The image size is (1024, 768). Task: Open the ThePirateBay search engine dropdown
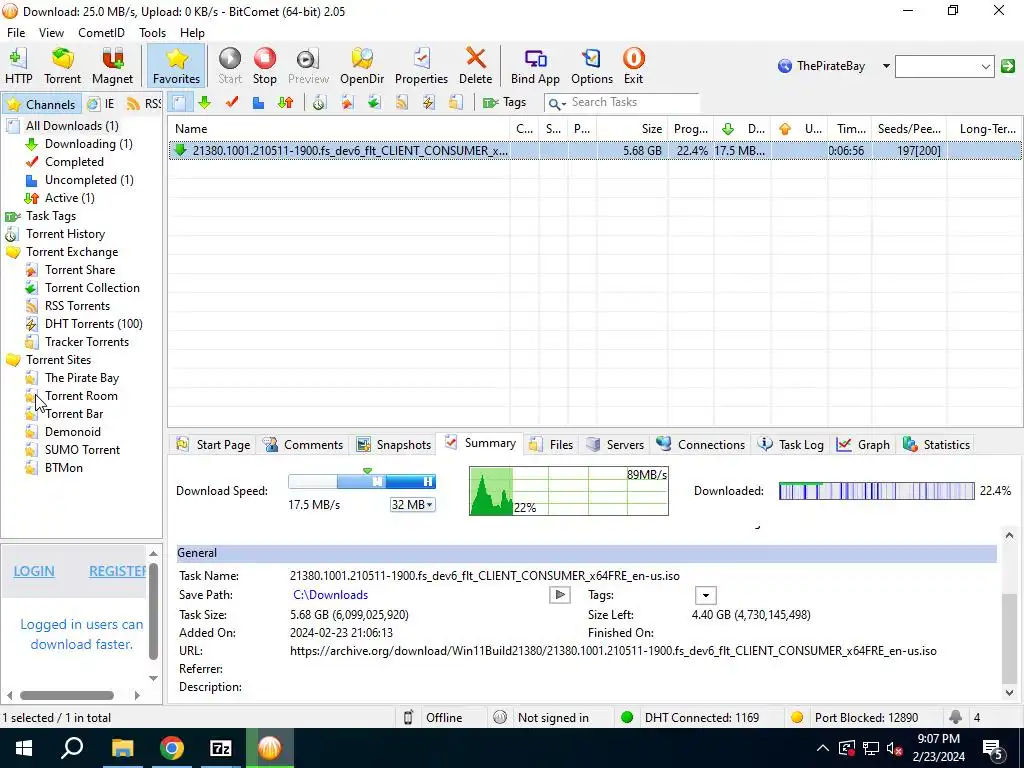pos(886,66)
